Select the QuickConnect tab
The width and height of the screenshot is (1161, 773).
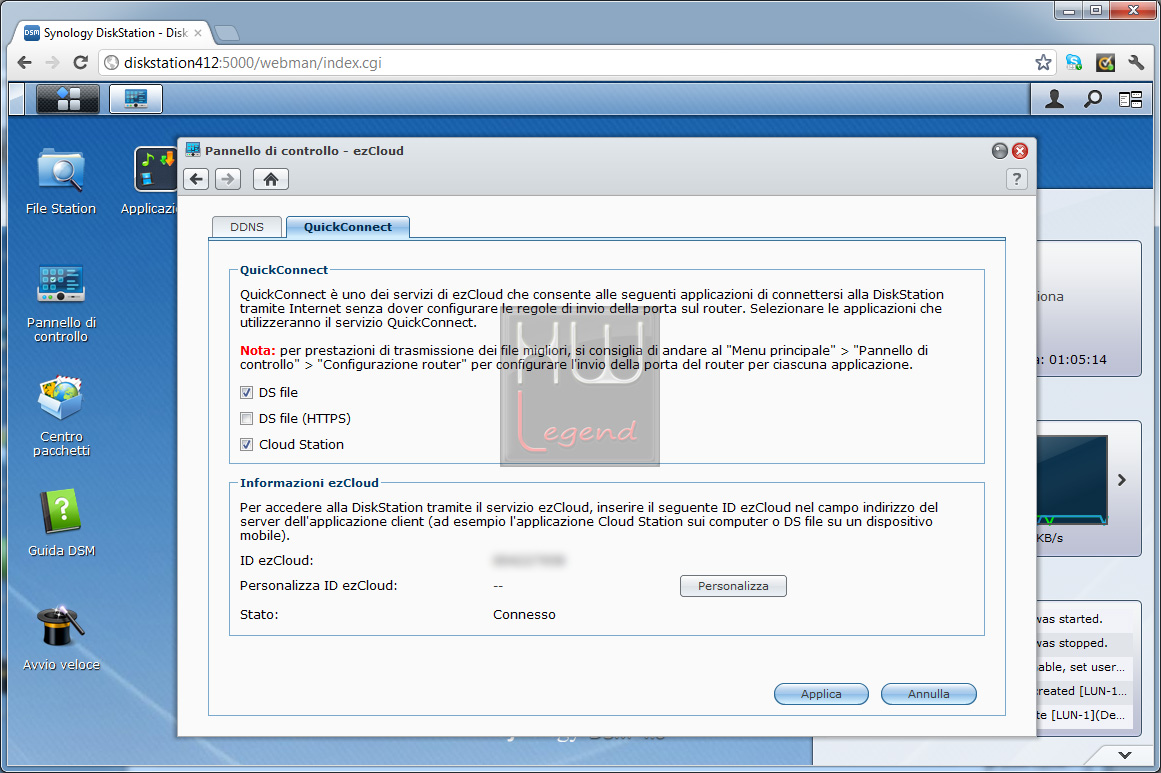(347, 227)
